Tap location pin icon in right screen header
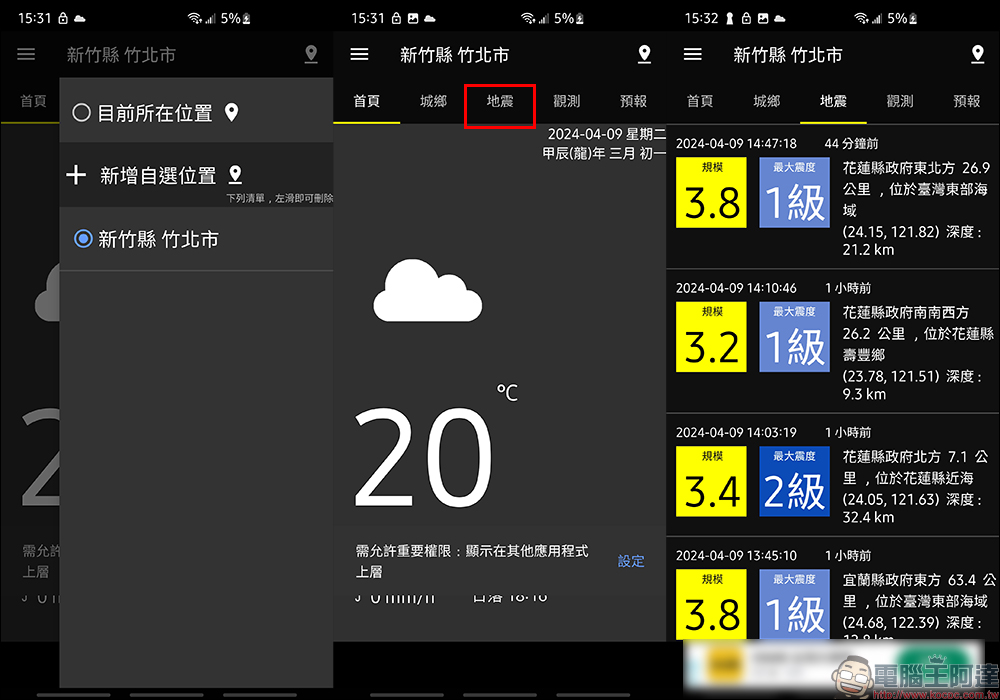1000x700 pixels. (977, 54)
